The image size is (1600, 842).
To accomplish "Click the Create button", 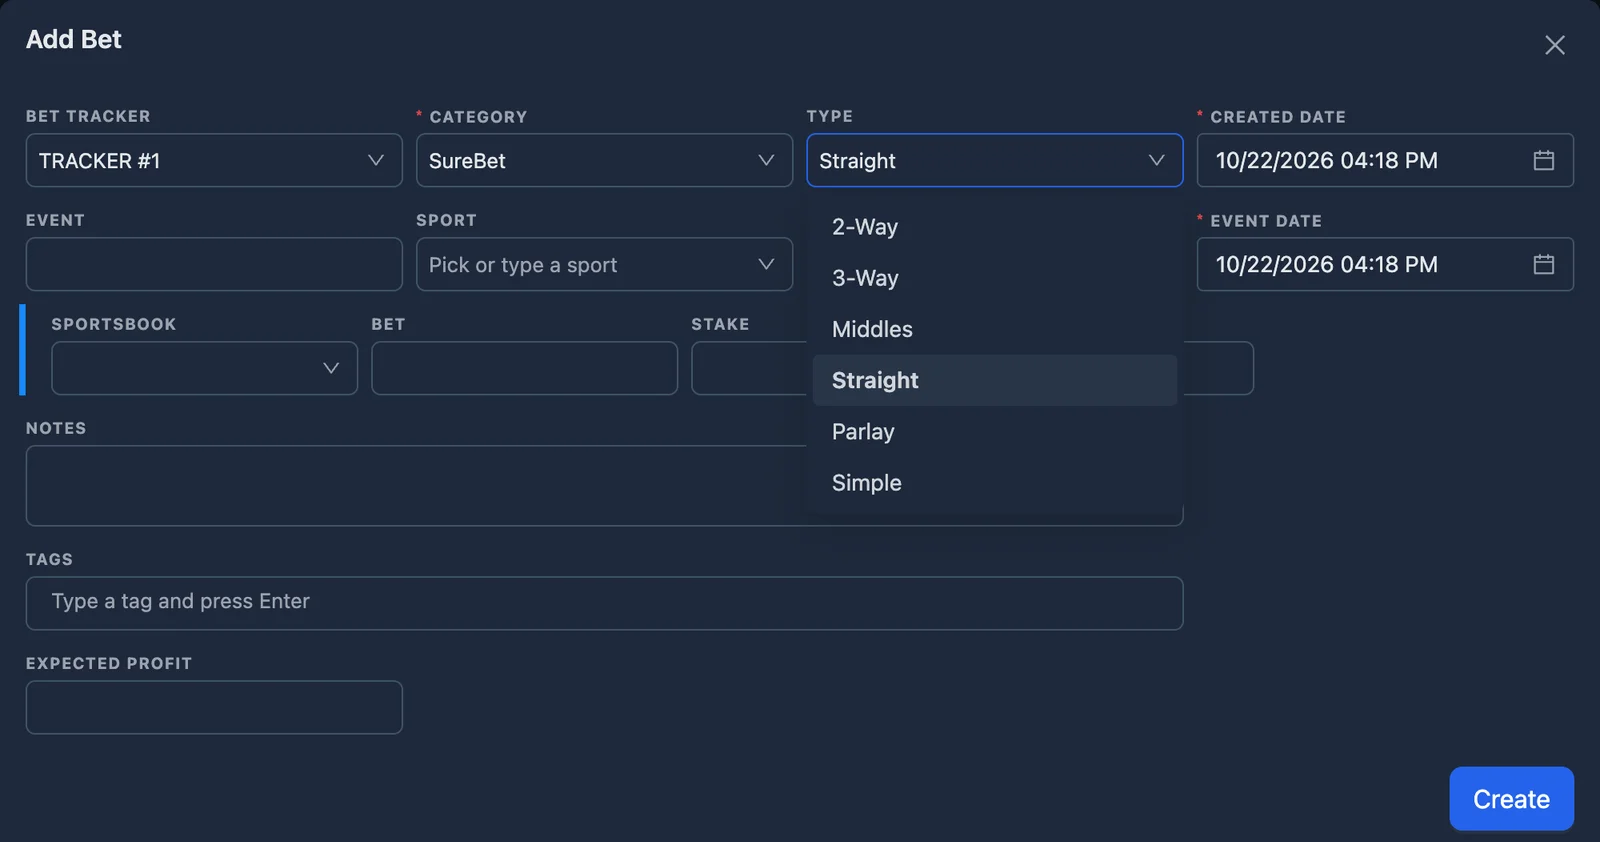I will [1511, 799].
